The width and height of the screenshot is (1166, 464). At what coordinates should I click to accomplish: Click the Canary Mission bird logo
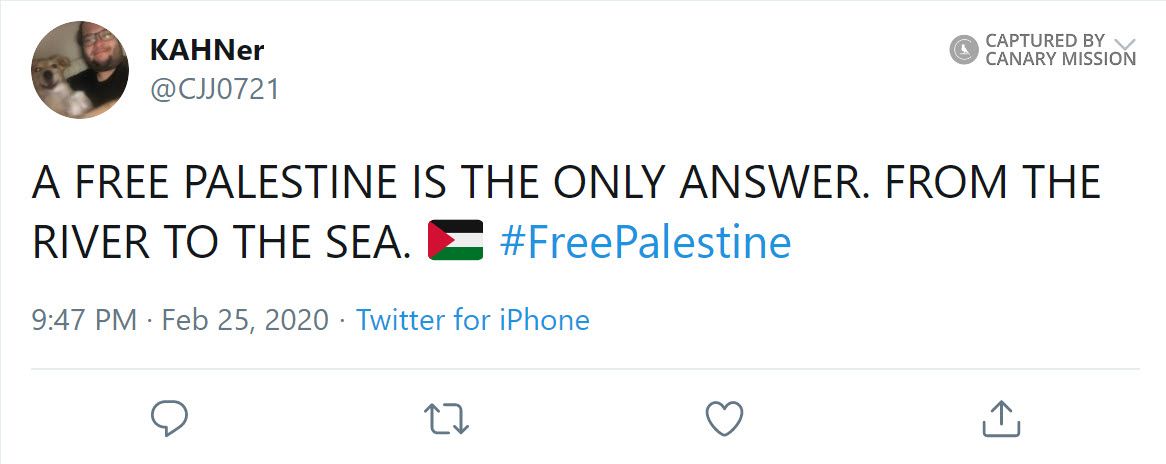964,49
